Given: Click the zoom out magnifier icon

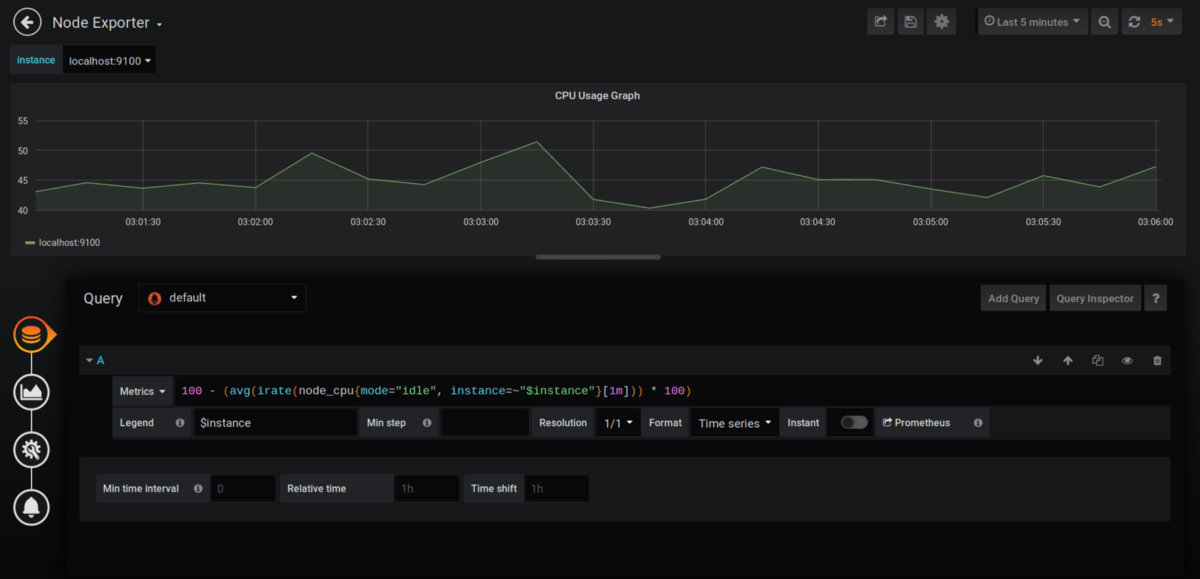Looking at the screenshot, I should (1104, 22).
